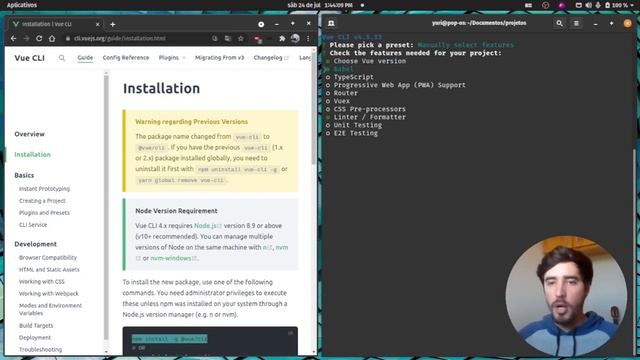Viewport: 640px width, 360px height.
Task: Open Instant Prototyping sidebar page
Action: tap(44, 189)
